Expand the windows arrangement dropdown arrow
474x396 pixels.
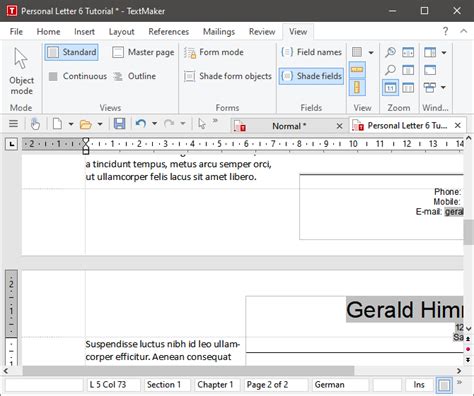(x=443, y=88)
